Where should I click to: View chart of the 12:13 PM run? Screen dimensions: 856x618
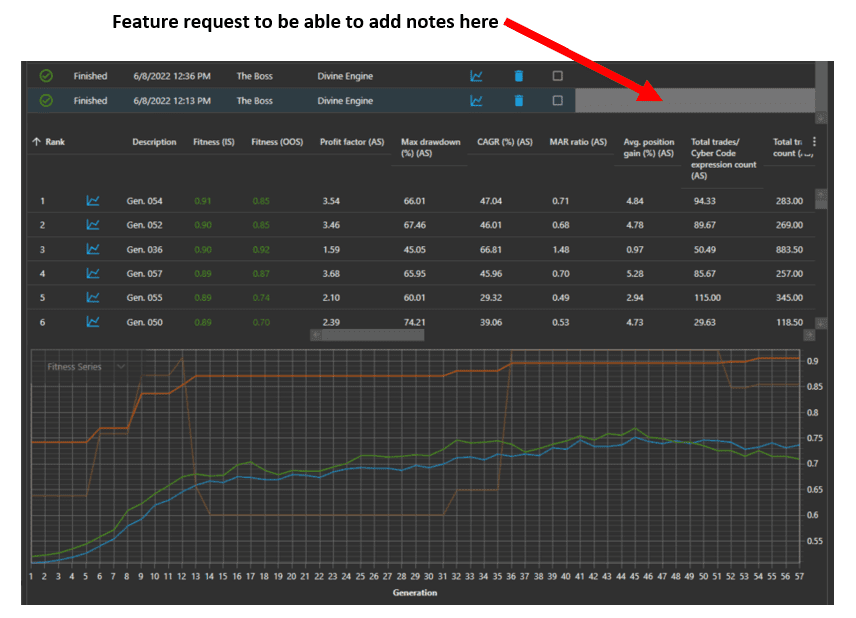(477, 100)
